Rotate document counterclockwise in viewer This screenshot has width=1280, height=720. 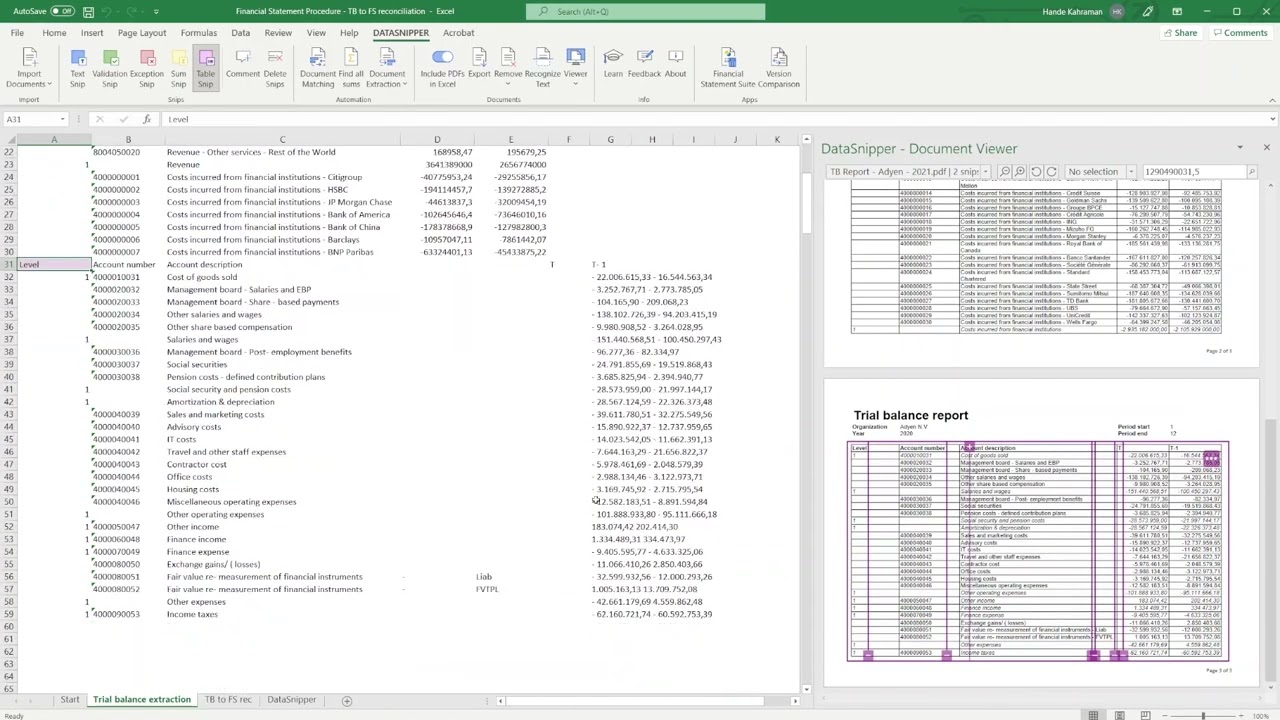[x=1036, y=172]
